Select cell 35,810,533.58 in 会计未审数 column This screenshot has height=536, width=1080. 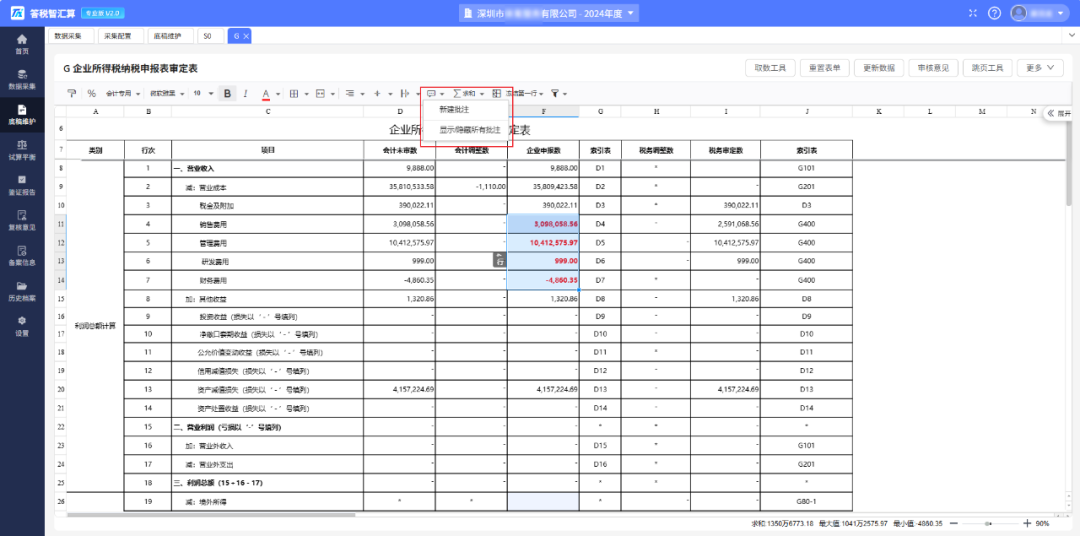pyautogui.click(x=399, y=186)
